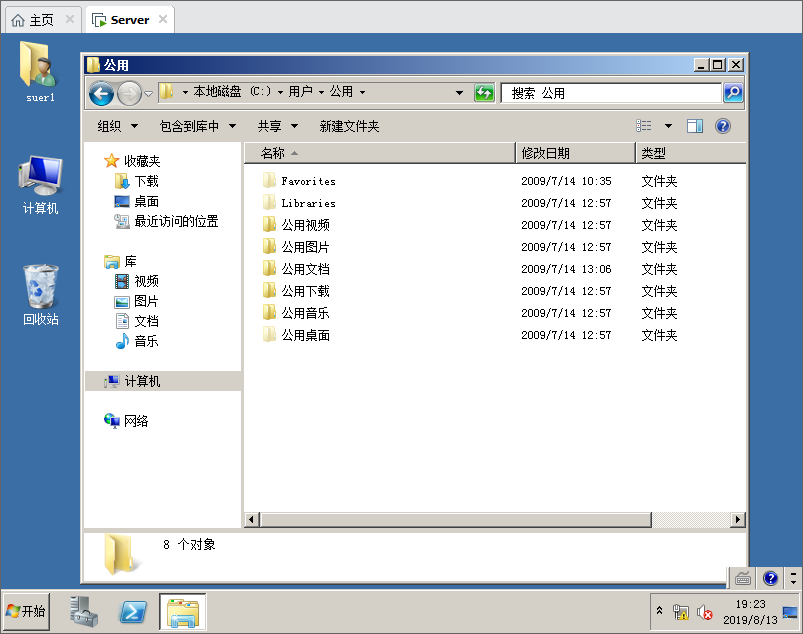Click the search magnifier icon
Screen dimensions: 803x634
coord(732,93)
